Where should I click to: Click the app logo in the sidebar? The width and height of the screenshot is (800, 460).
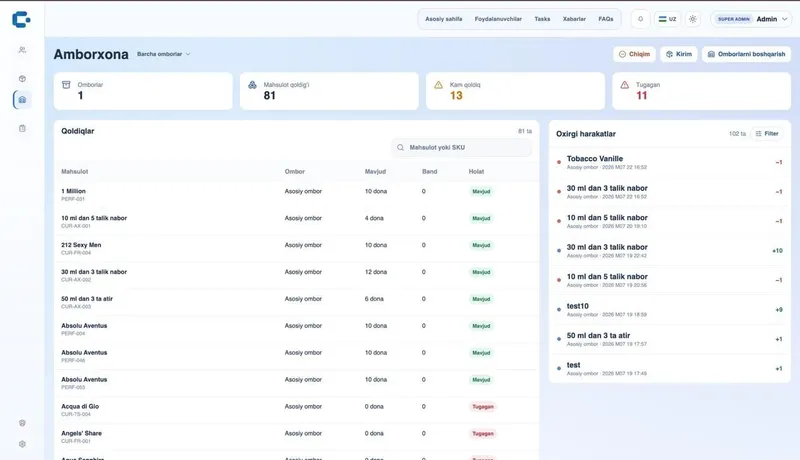[x=21, y=19]
